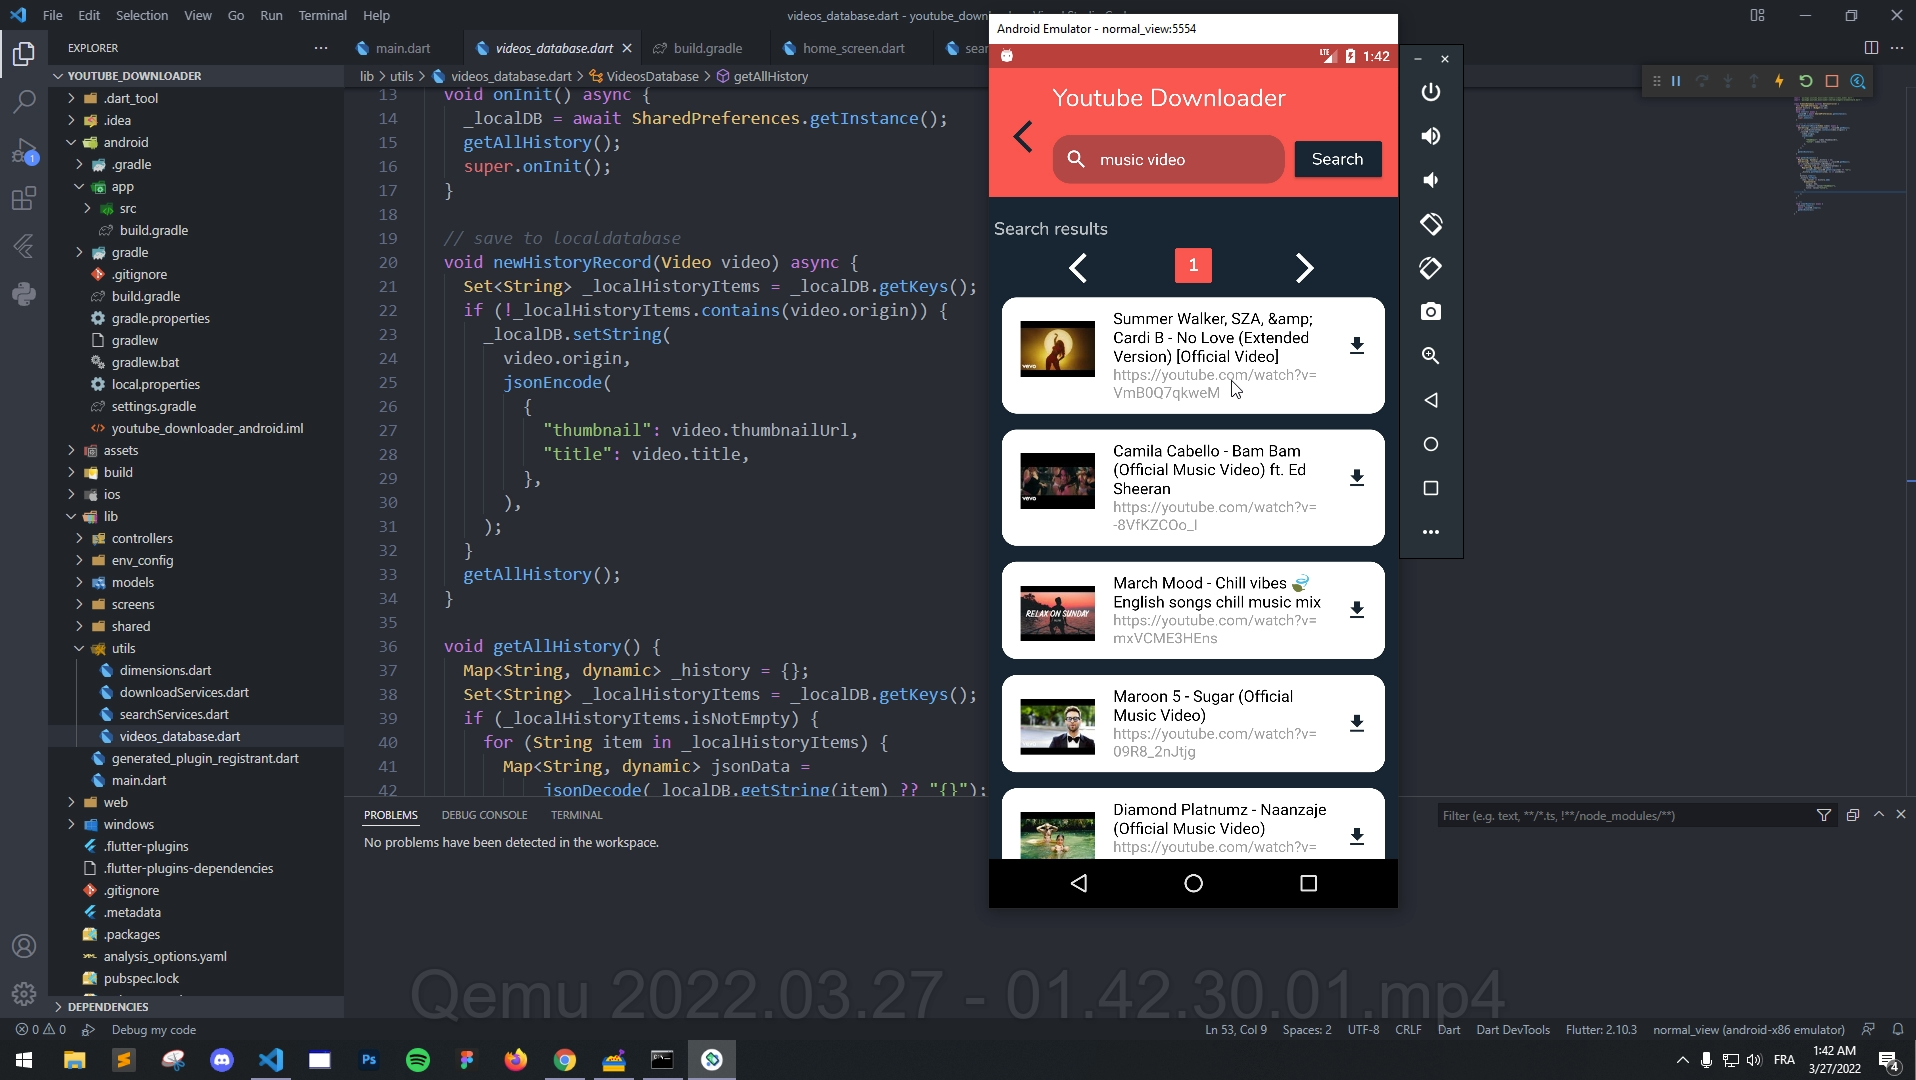1916x1080 pixels.
Task: Go to previous search results page
Action: click(1078, 267)
